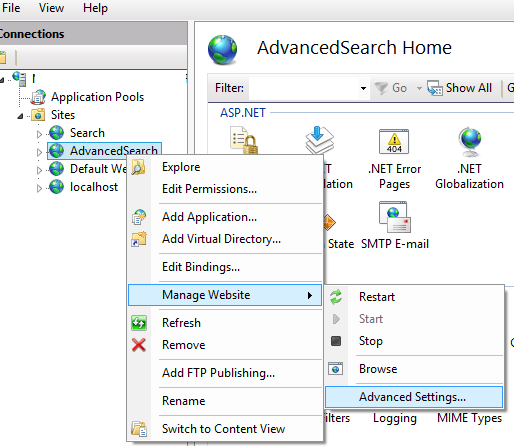Open the View menu

click(x=51, y=7)
